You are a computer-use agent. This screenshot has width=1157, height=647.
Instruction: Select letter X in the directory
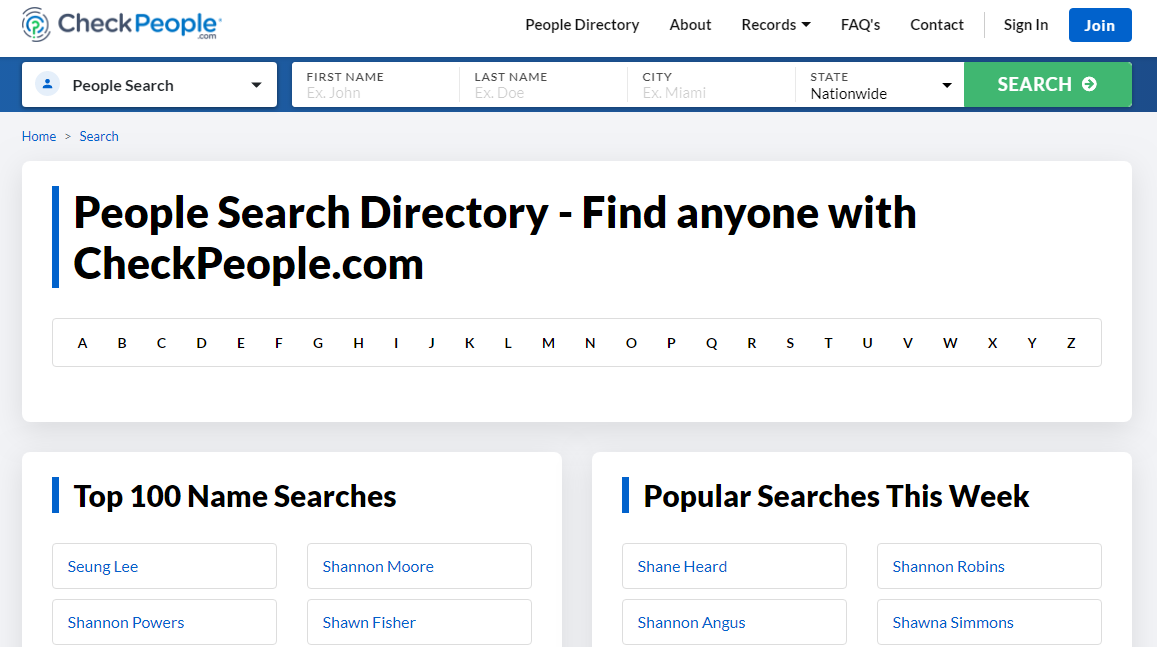coord(992,343)
